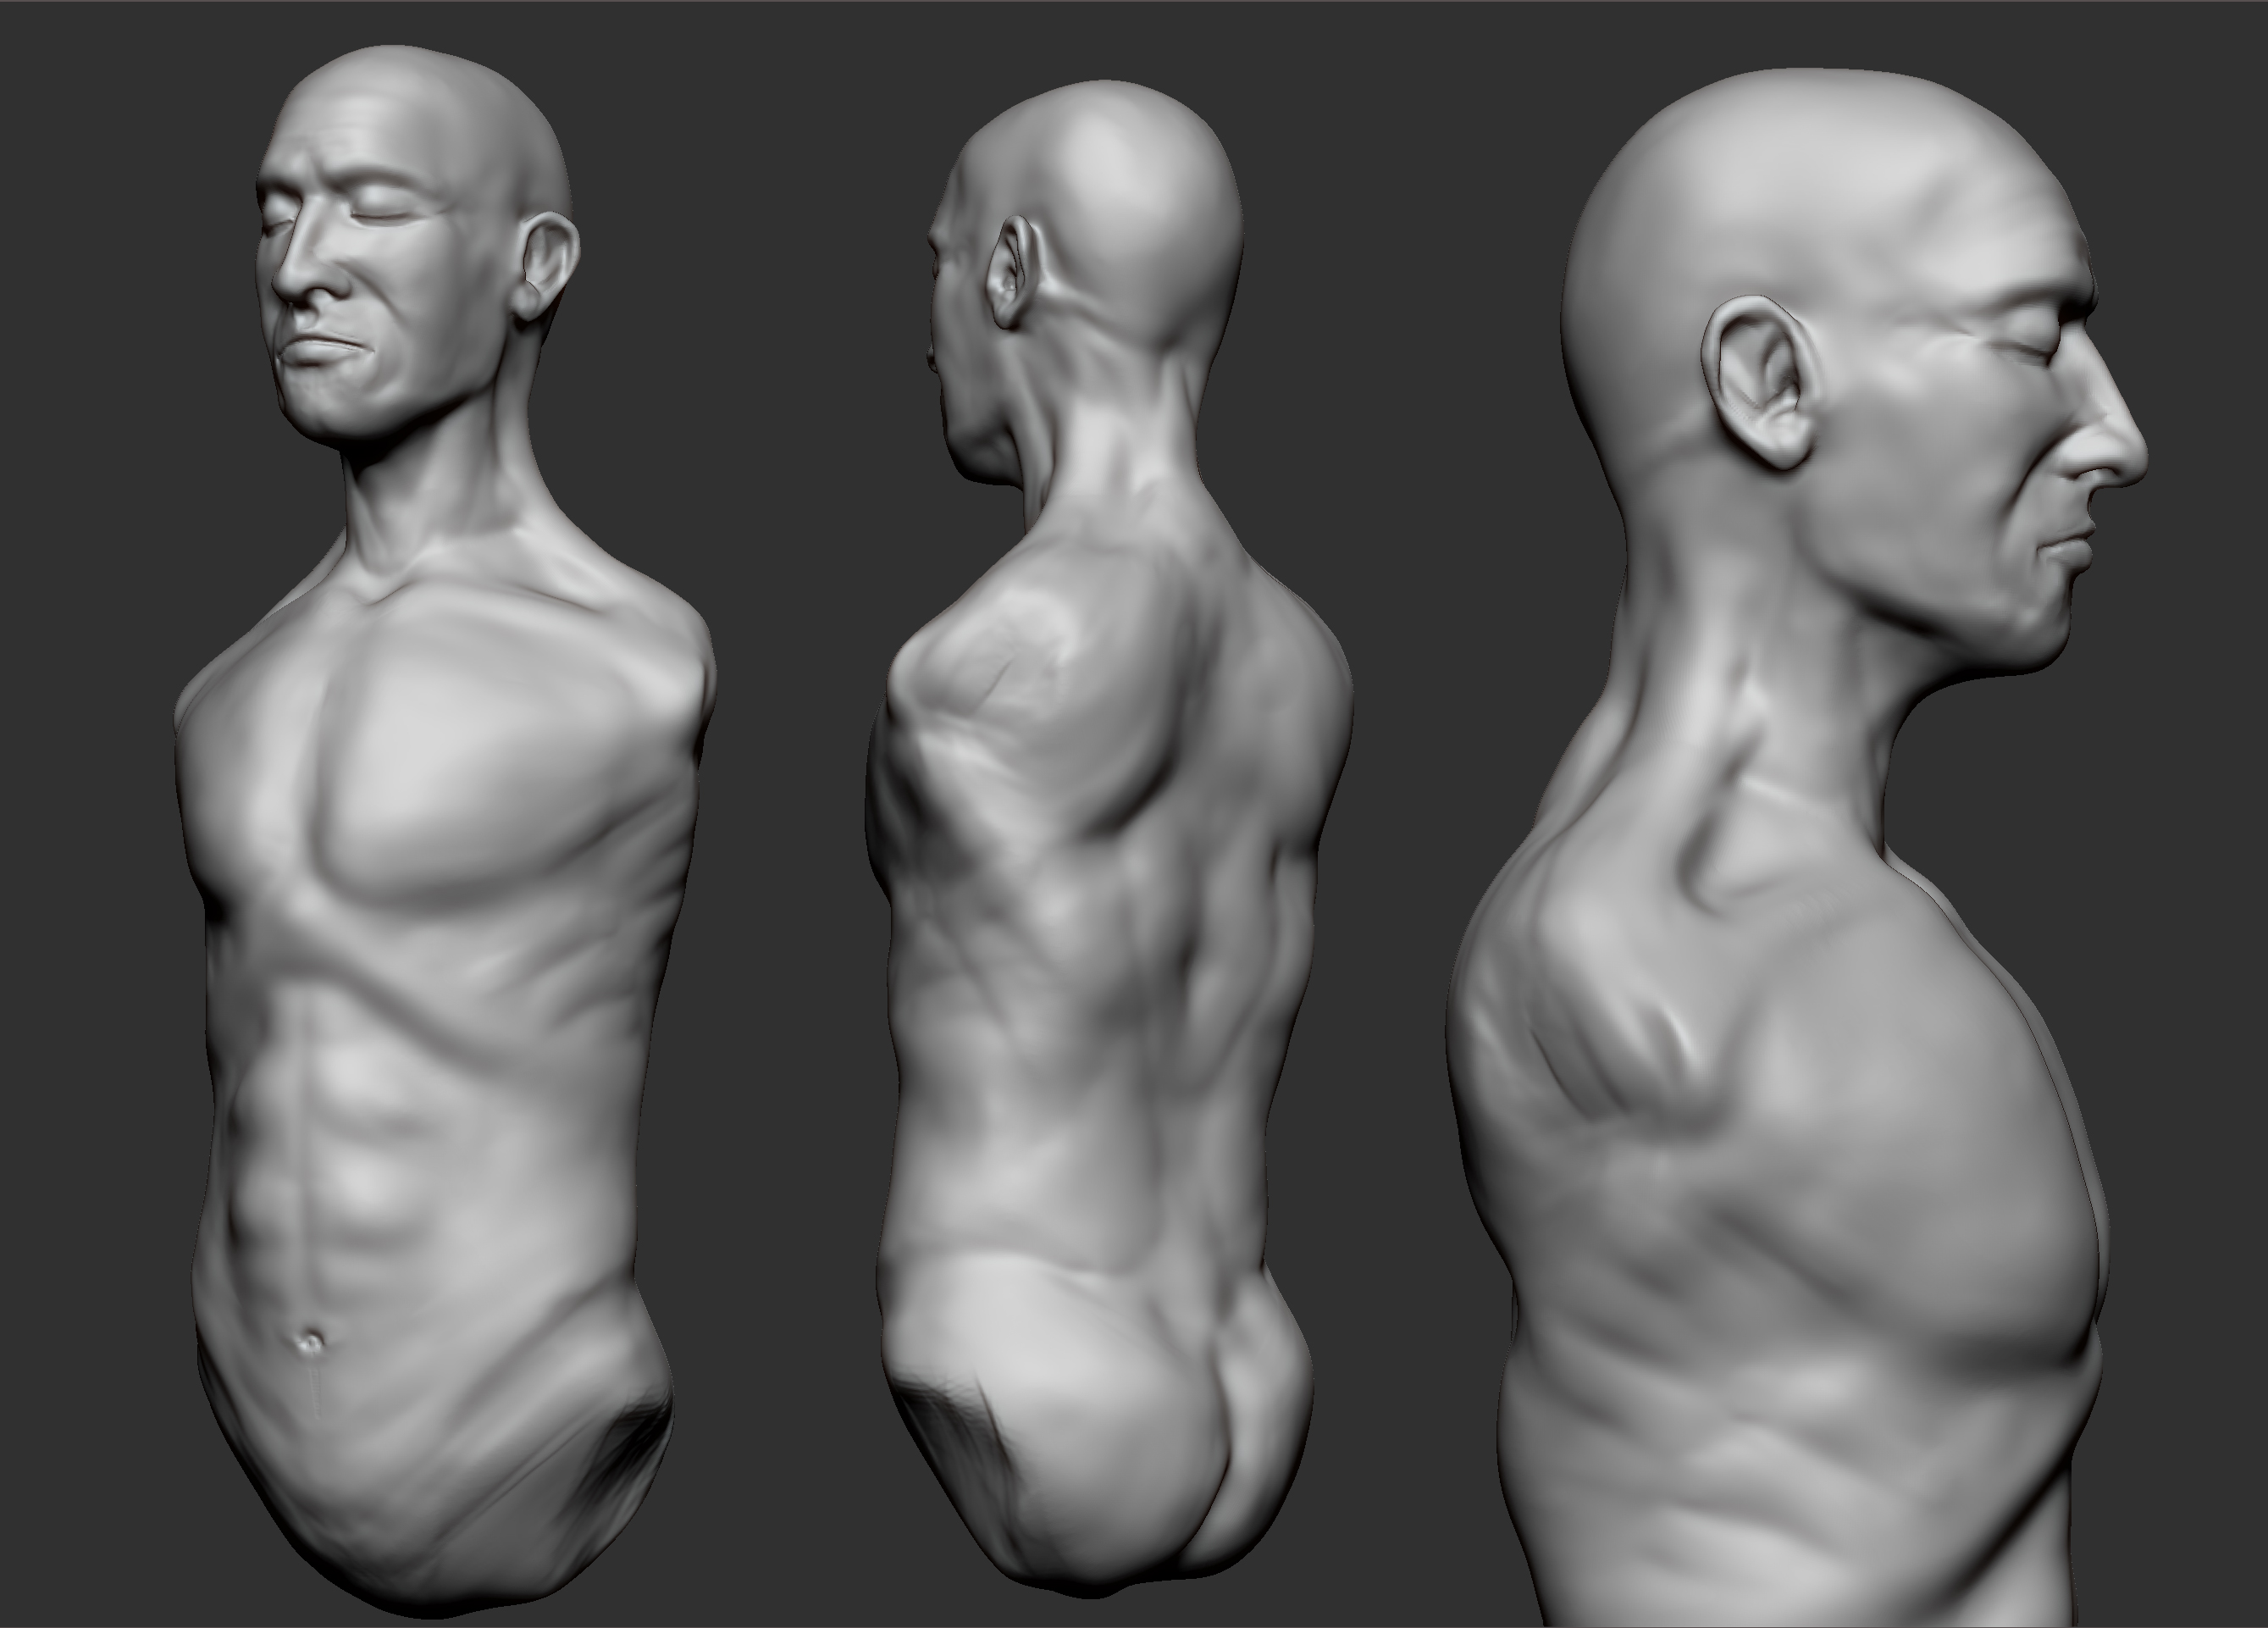Click the ear on the back-view sculpt
The height and width of the screenshot is (1628, 2268).
point(1012,270)
